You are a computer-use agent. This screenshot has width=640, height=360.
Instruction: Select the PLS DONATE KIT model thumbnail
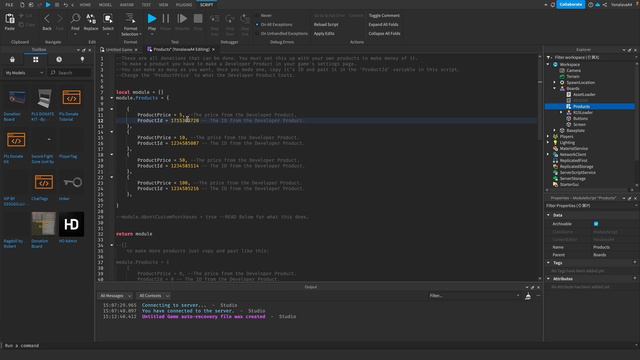tap(44, 98)
